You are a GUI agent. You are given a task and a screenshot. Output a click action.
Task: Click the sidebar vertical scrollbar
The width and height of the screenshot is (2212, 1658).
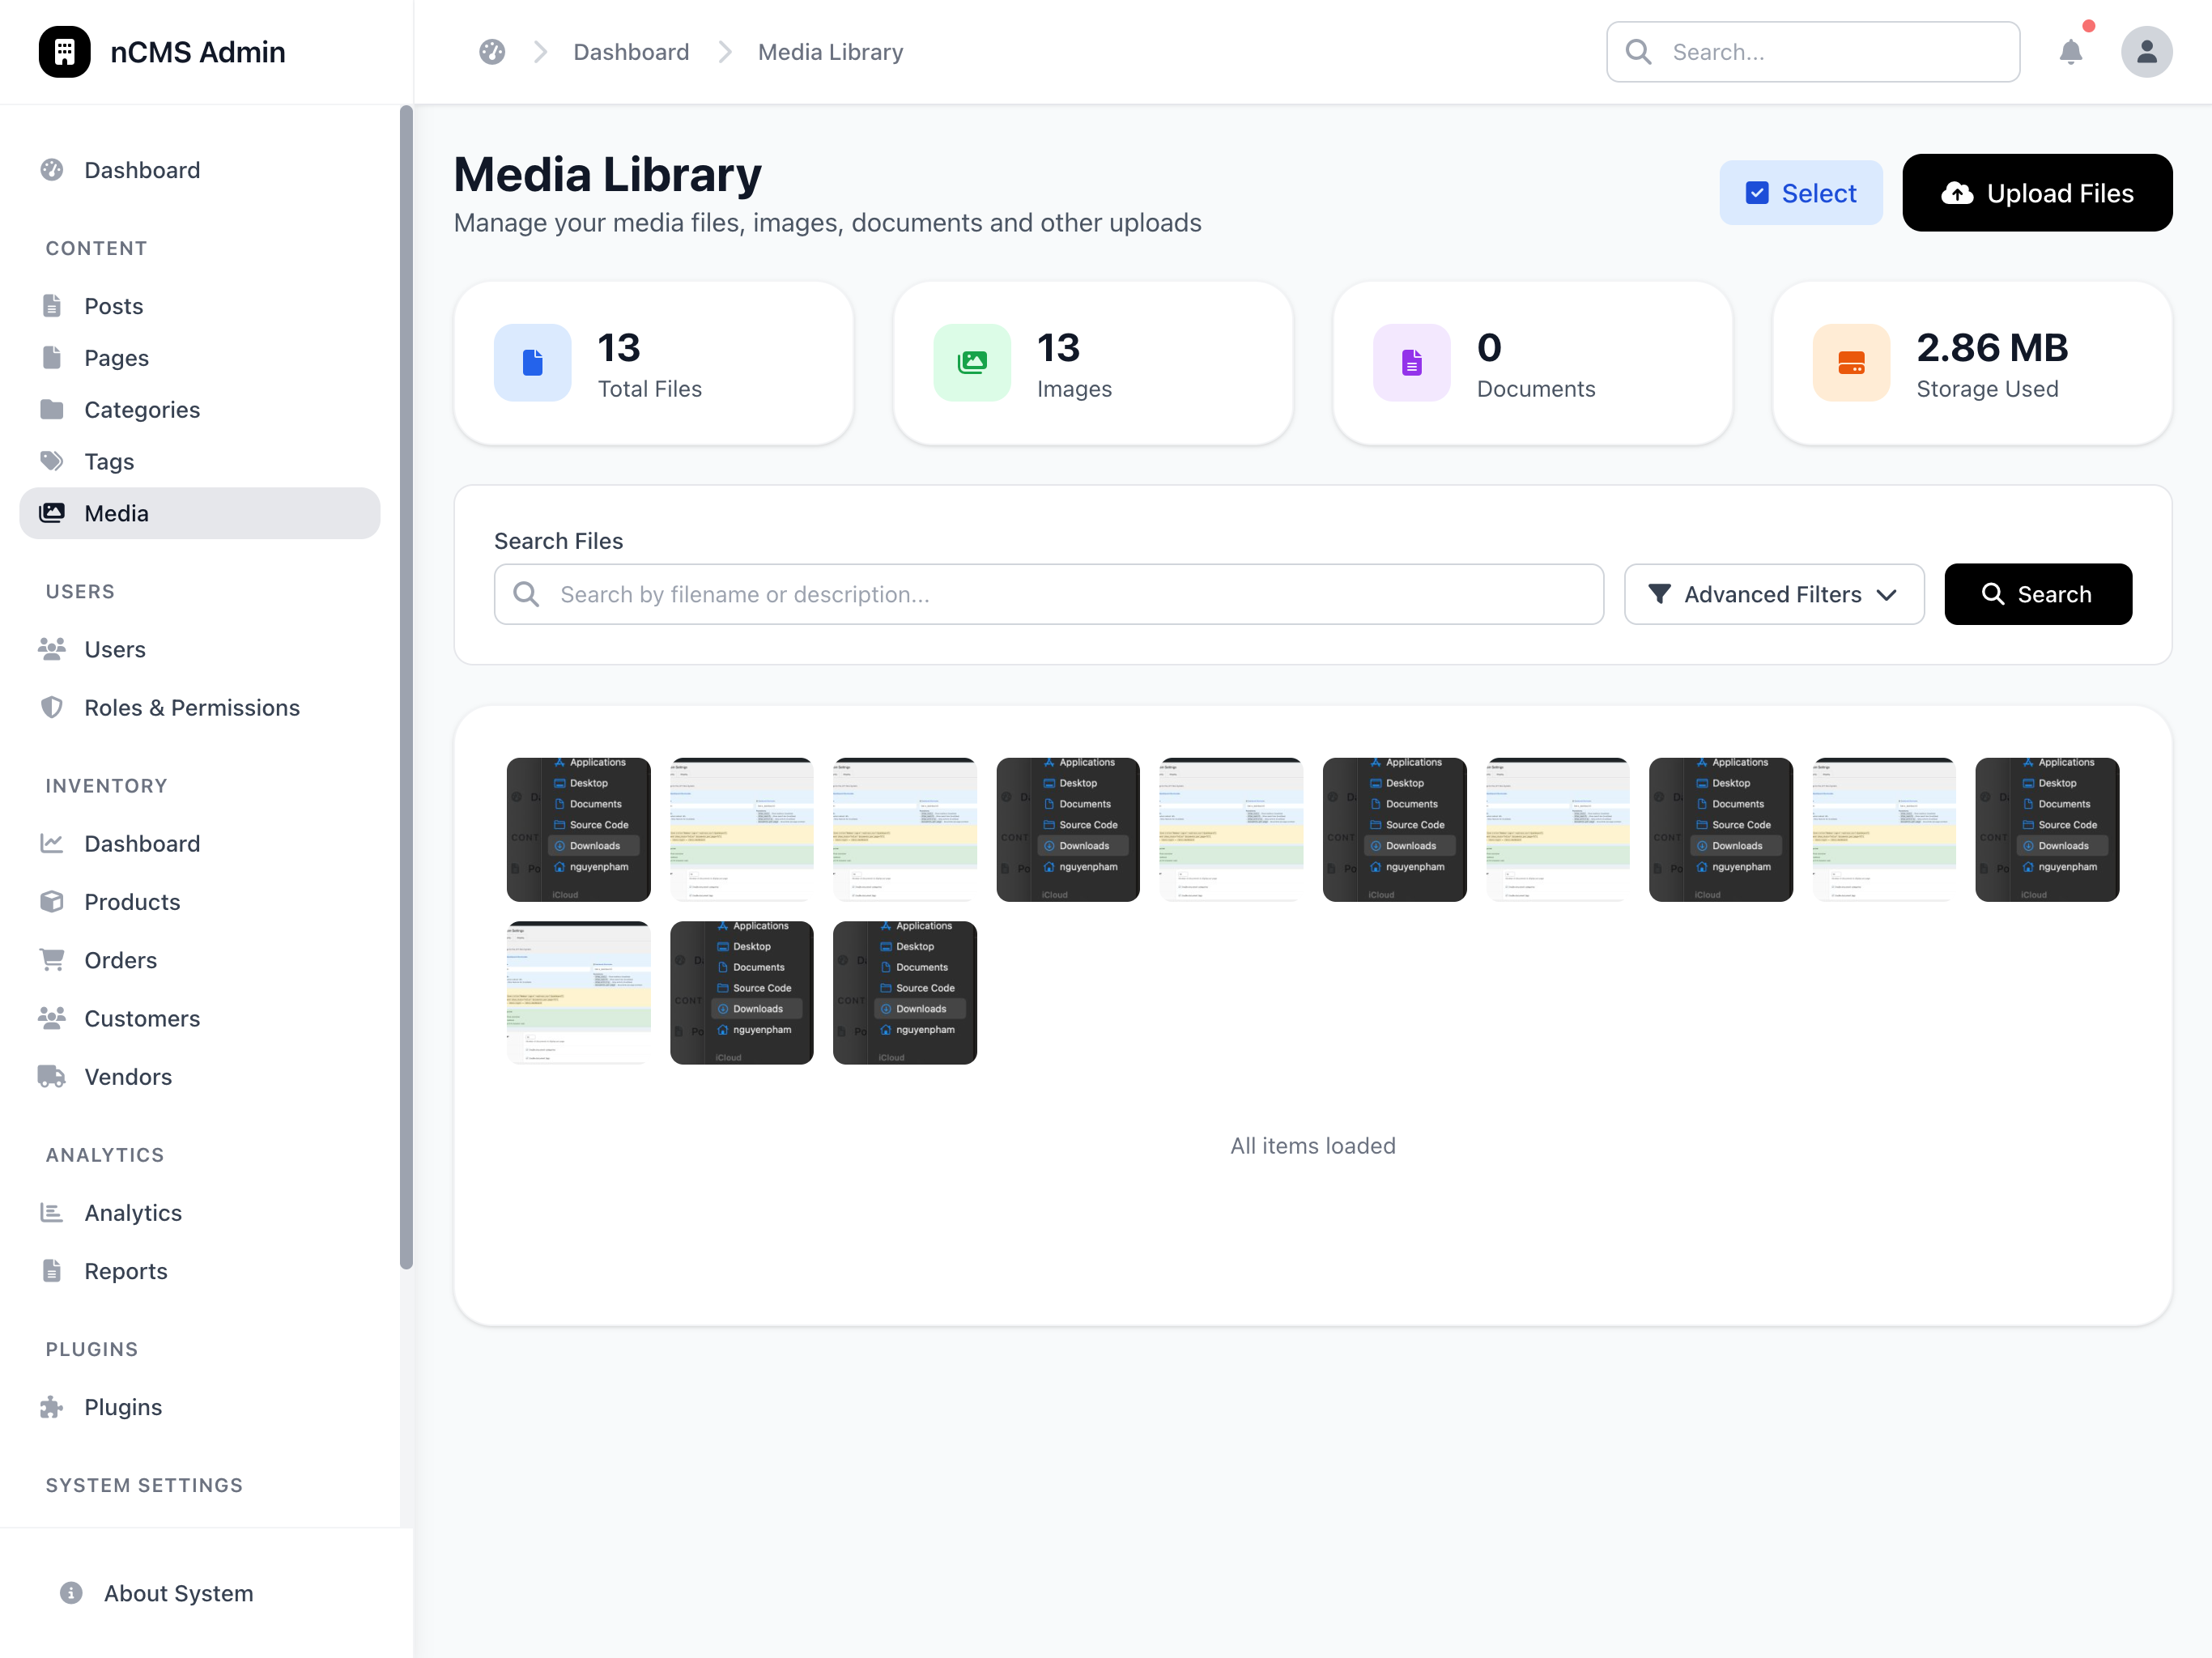pos(406,687)
